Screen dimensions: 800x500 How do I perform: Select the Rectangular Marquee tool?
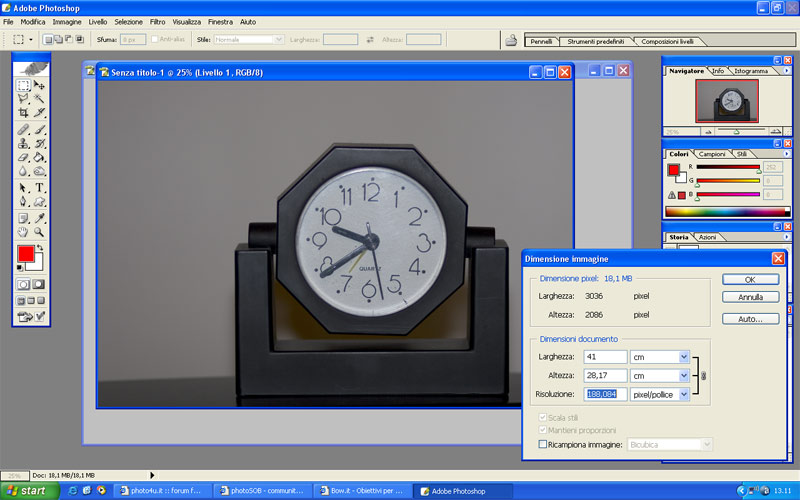(23, 86)
